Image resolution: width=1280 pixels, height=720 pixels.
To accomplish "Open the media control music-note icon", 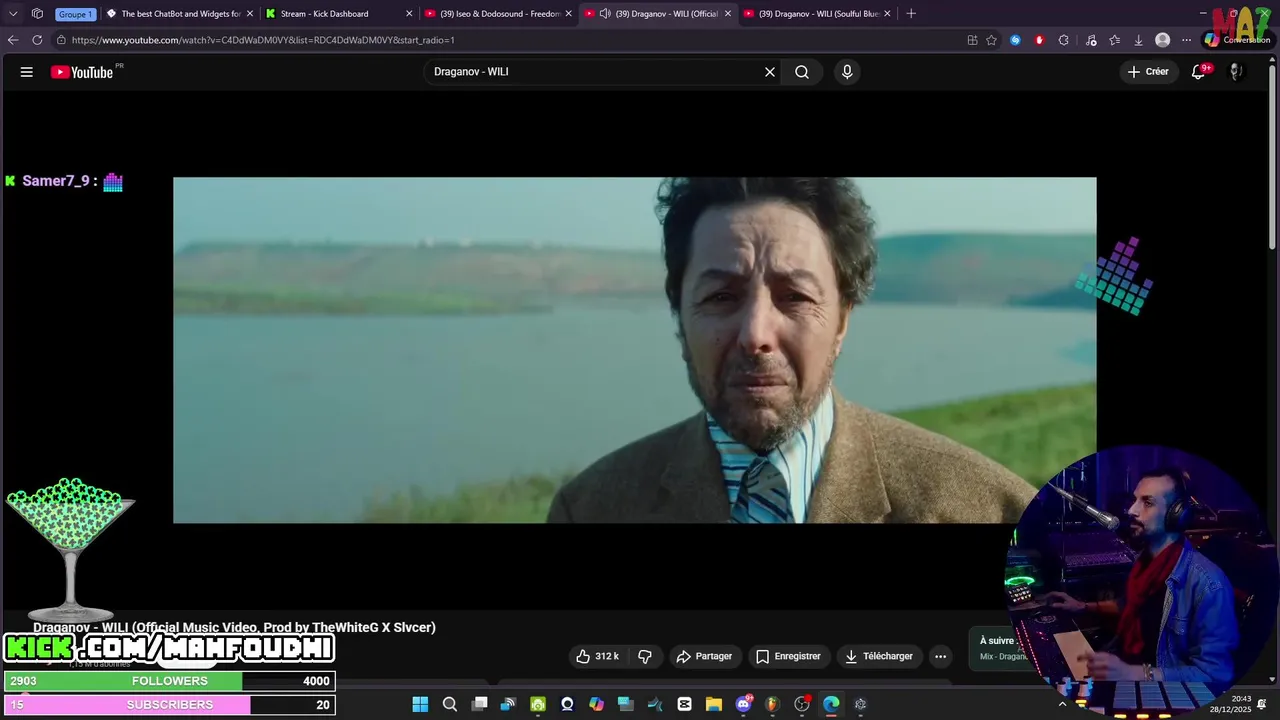I will tap(1091, 40).
